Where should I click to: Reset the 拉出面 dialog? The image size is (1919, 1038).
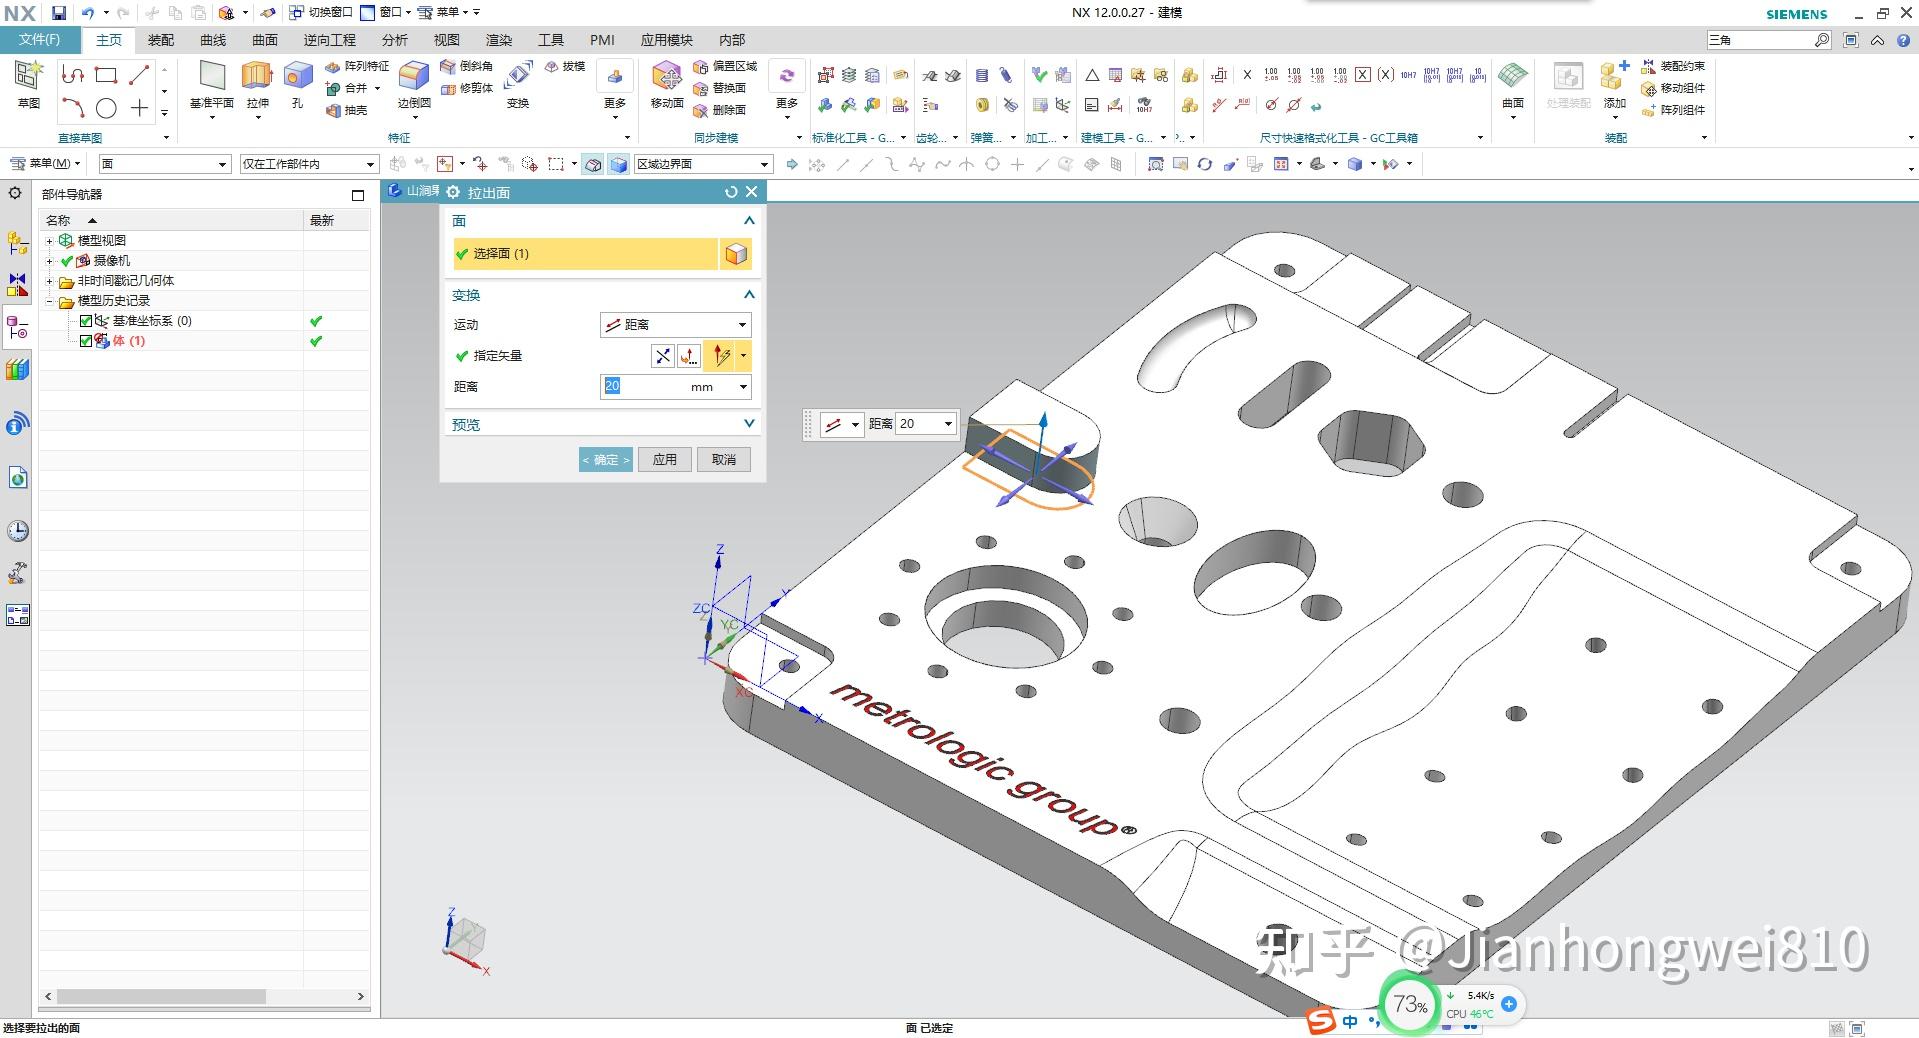[x=731, y=192]
